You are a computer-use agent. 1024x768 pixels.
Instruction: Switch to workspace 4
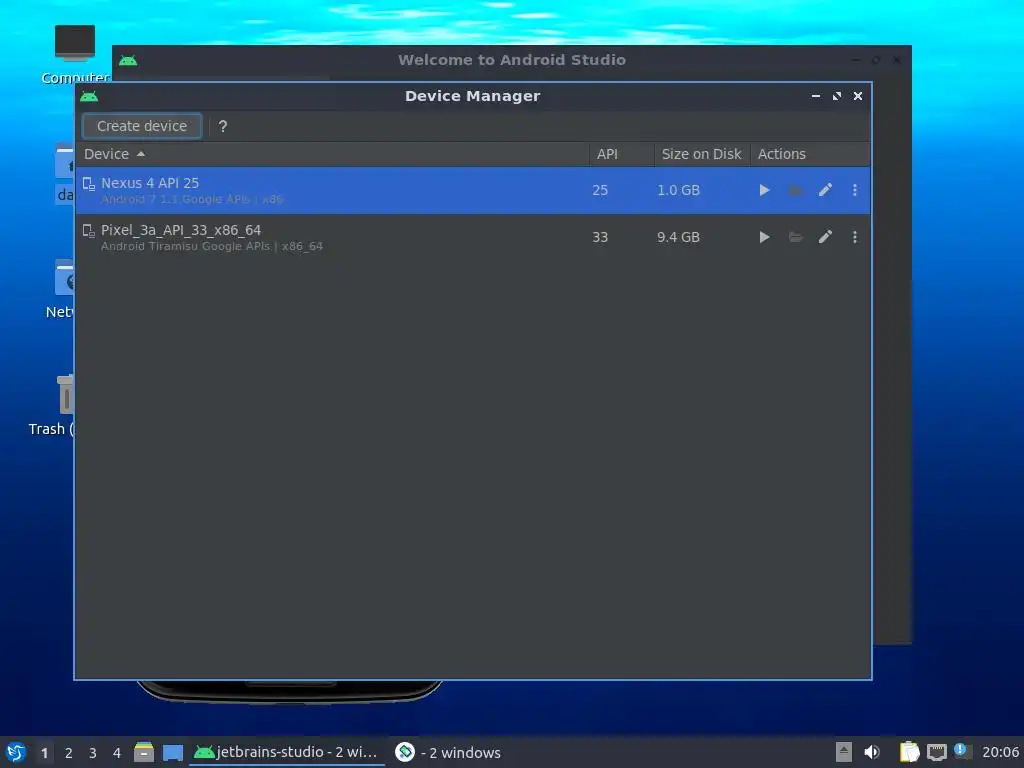117,753
